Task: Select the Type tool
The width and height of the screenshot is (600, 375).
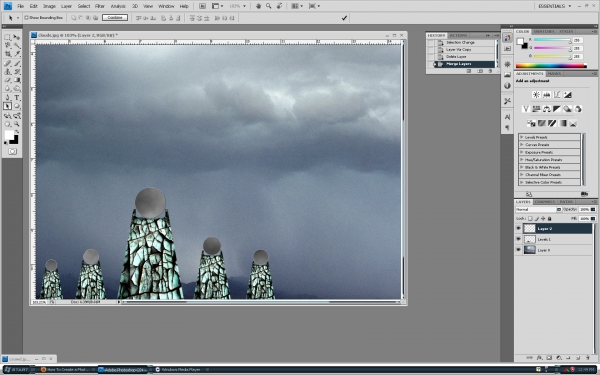Action: pyautogui.click(x=17, y=98)
